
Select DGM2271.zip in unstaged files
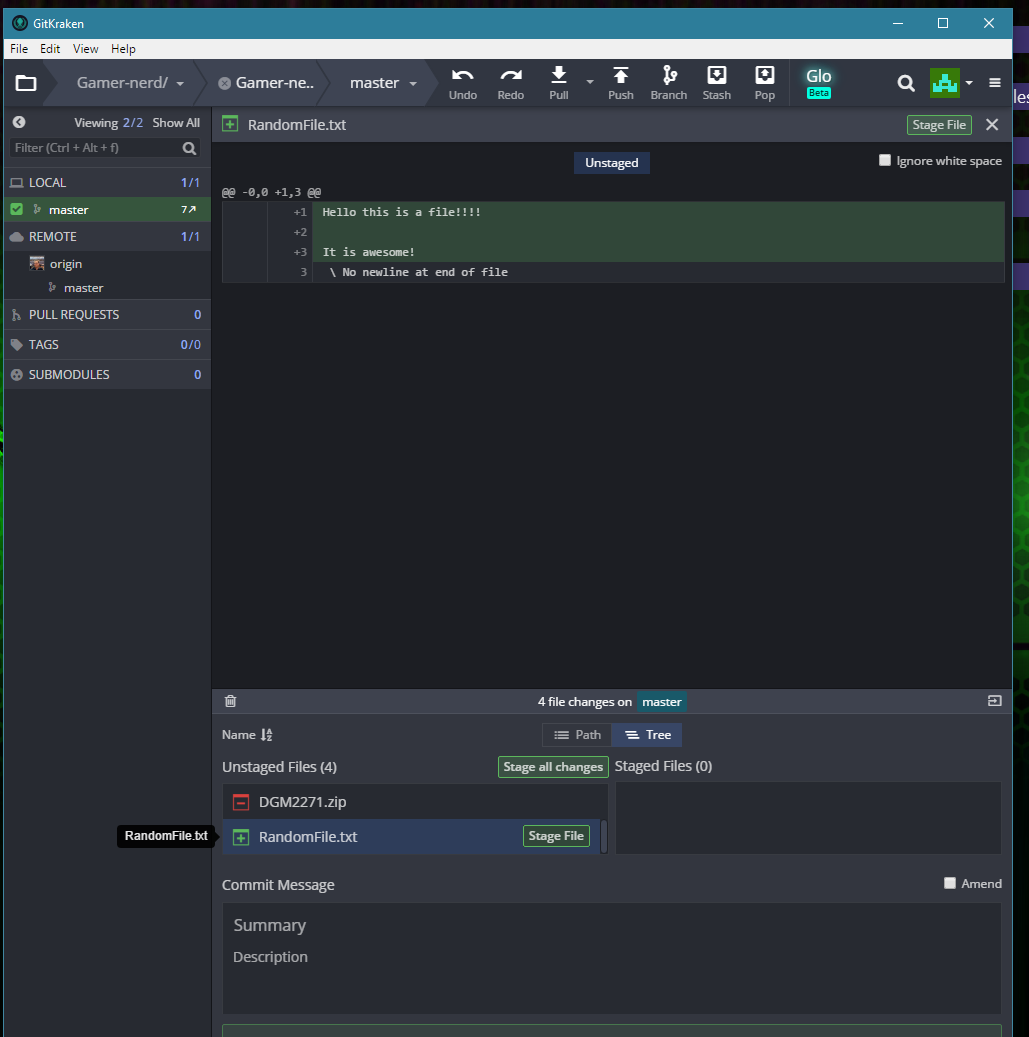tap(411, 802)
